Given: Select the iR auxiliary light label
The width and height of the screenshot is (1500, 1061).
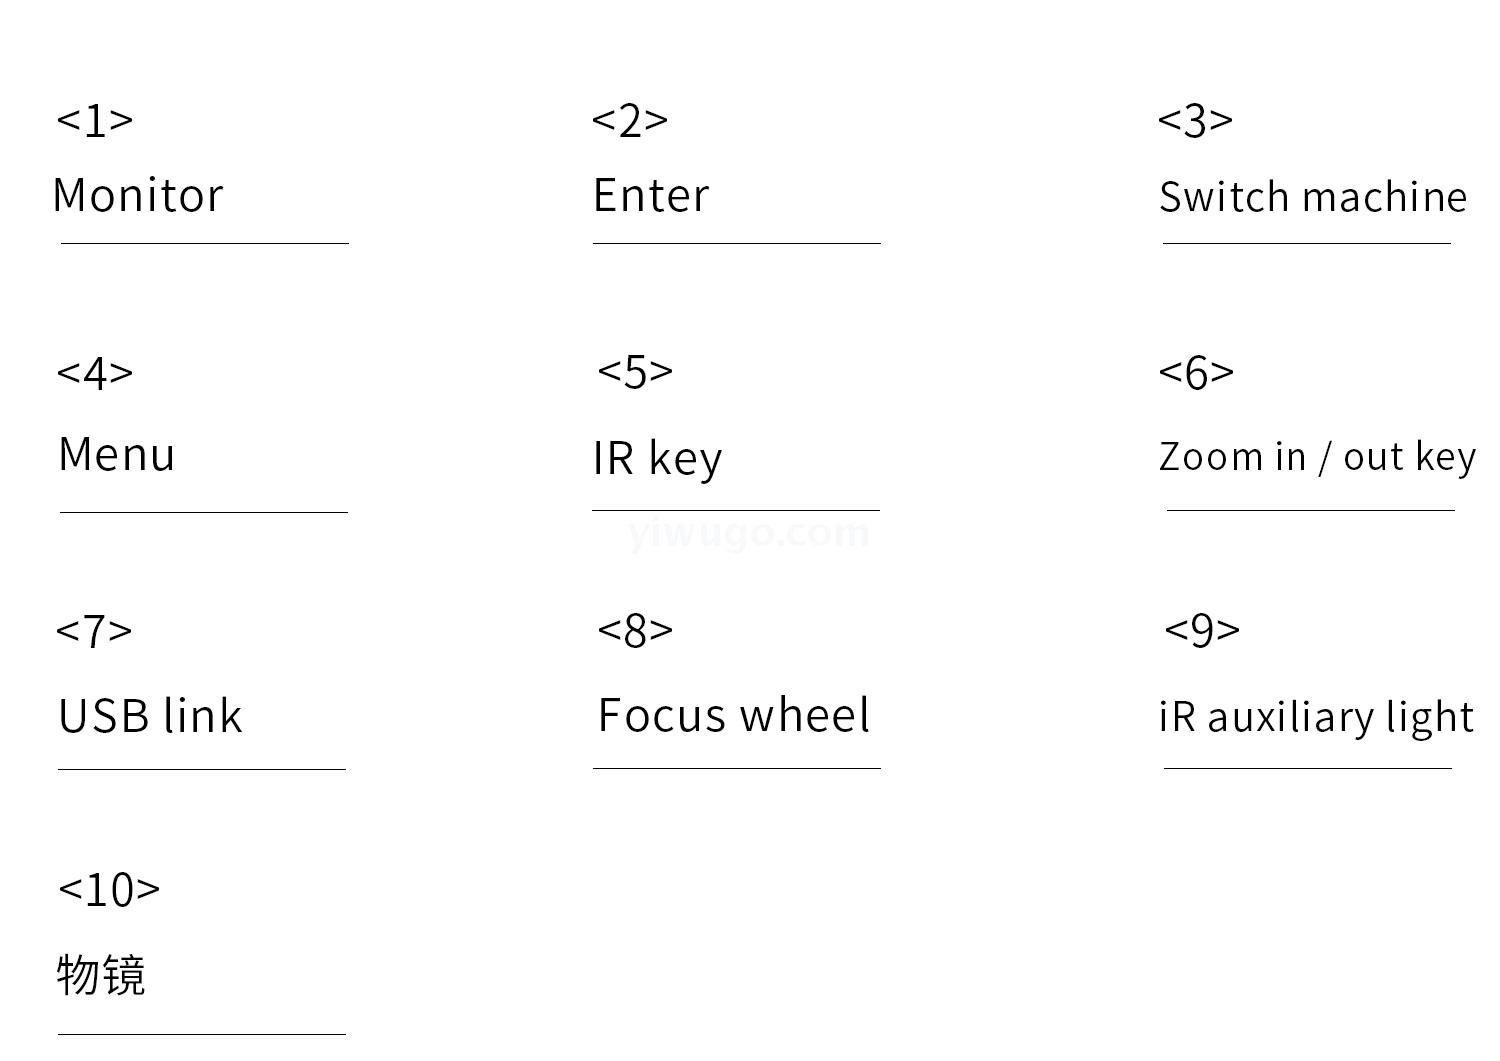Looking at the screenshot, I should (1316, 717).
